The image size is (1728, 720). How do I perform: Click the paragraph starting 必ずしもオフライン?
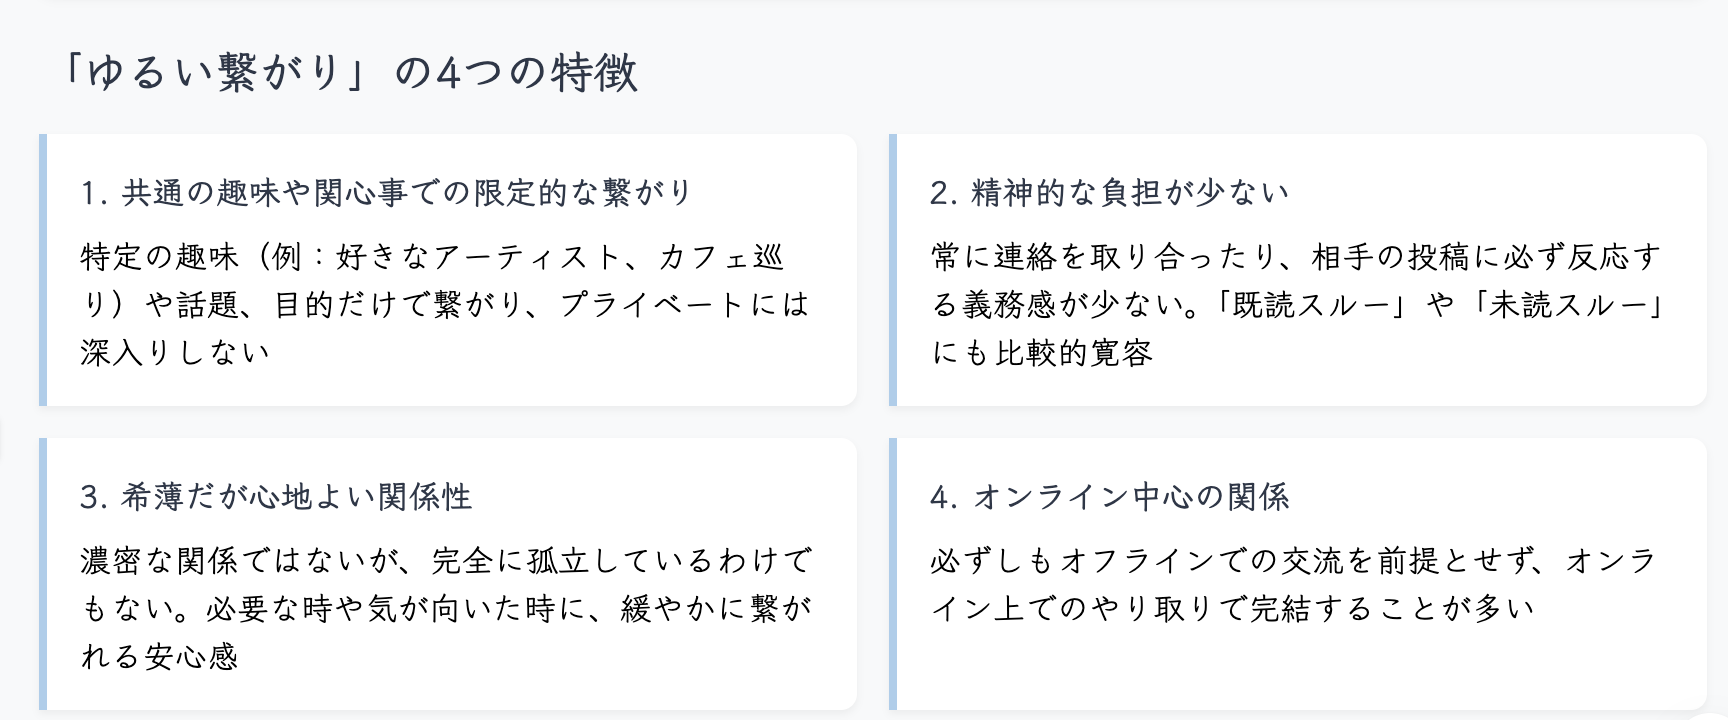pyautogui.click(x=1293, y=585)
